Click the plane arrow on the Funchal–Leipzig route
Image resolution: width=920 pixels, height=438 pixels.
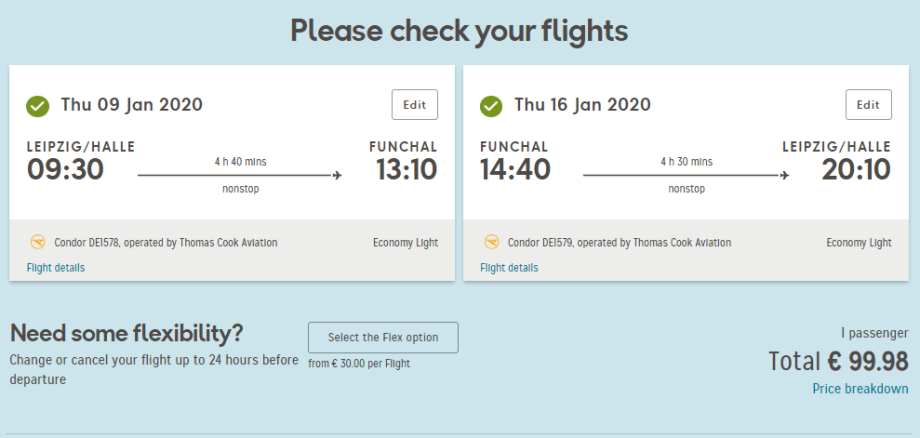[785, 176]
